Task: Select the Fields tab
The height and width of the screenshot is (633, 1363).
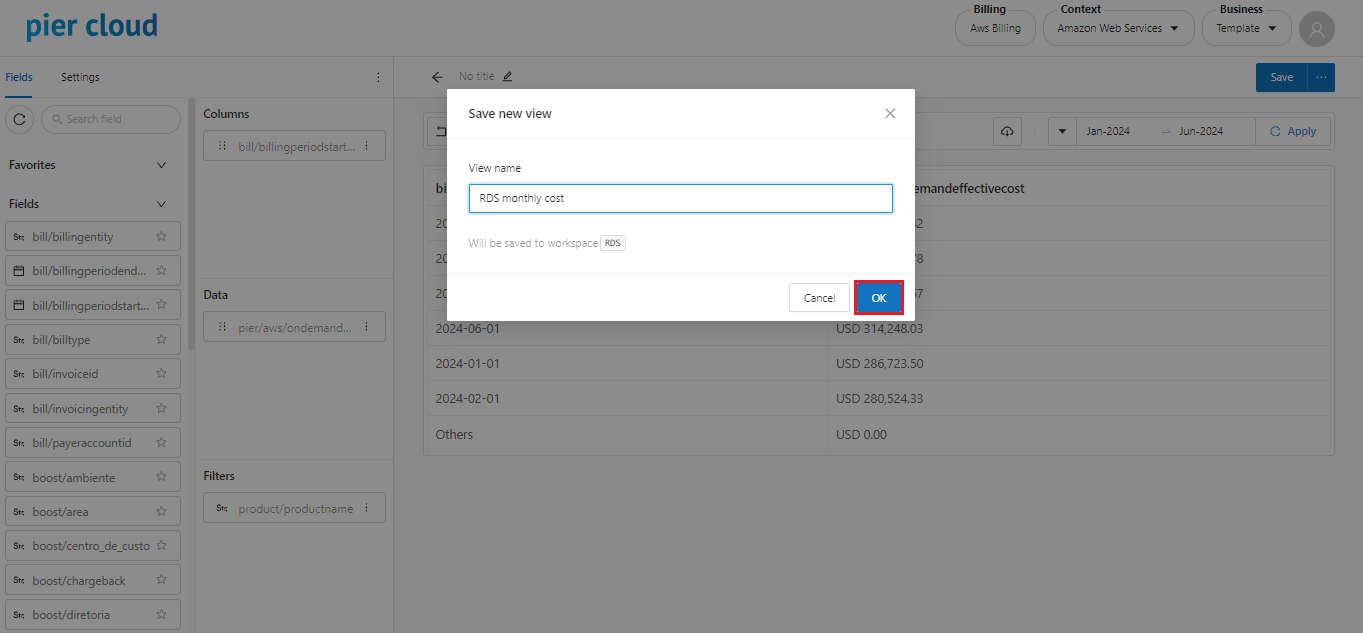Action: [x=19, y=77]
